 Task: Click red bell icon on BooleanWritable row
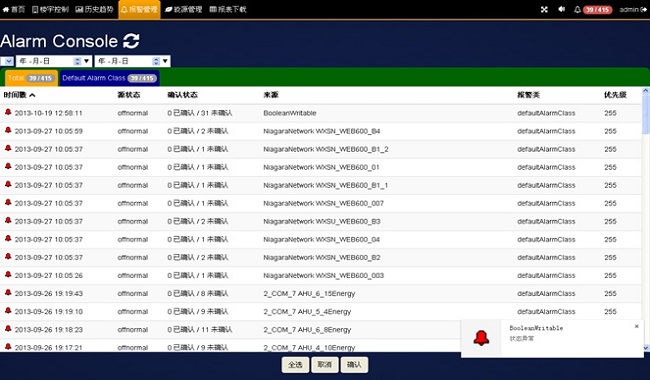click(x=8, y=112)
